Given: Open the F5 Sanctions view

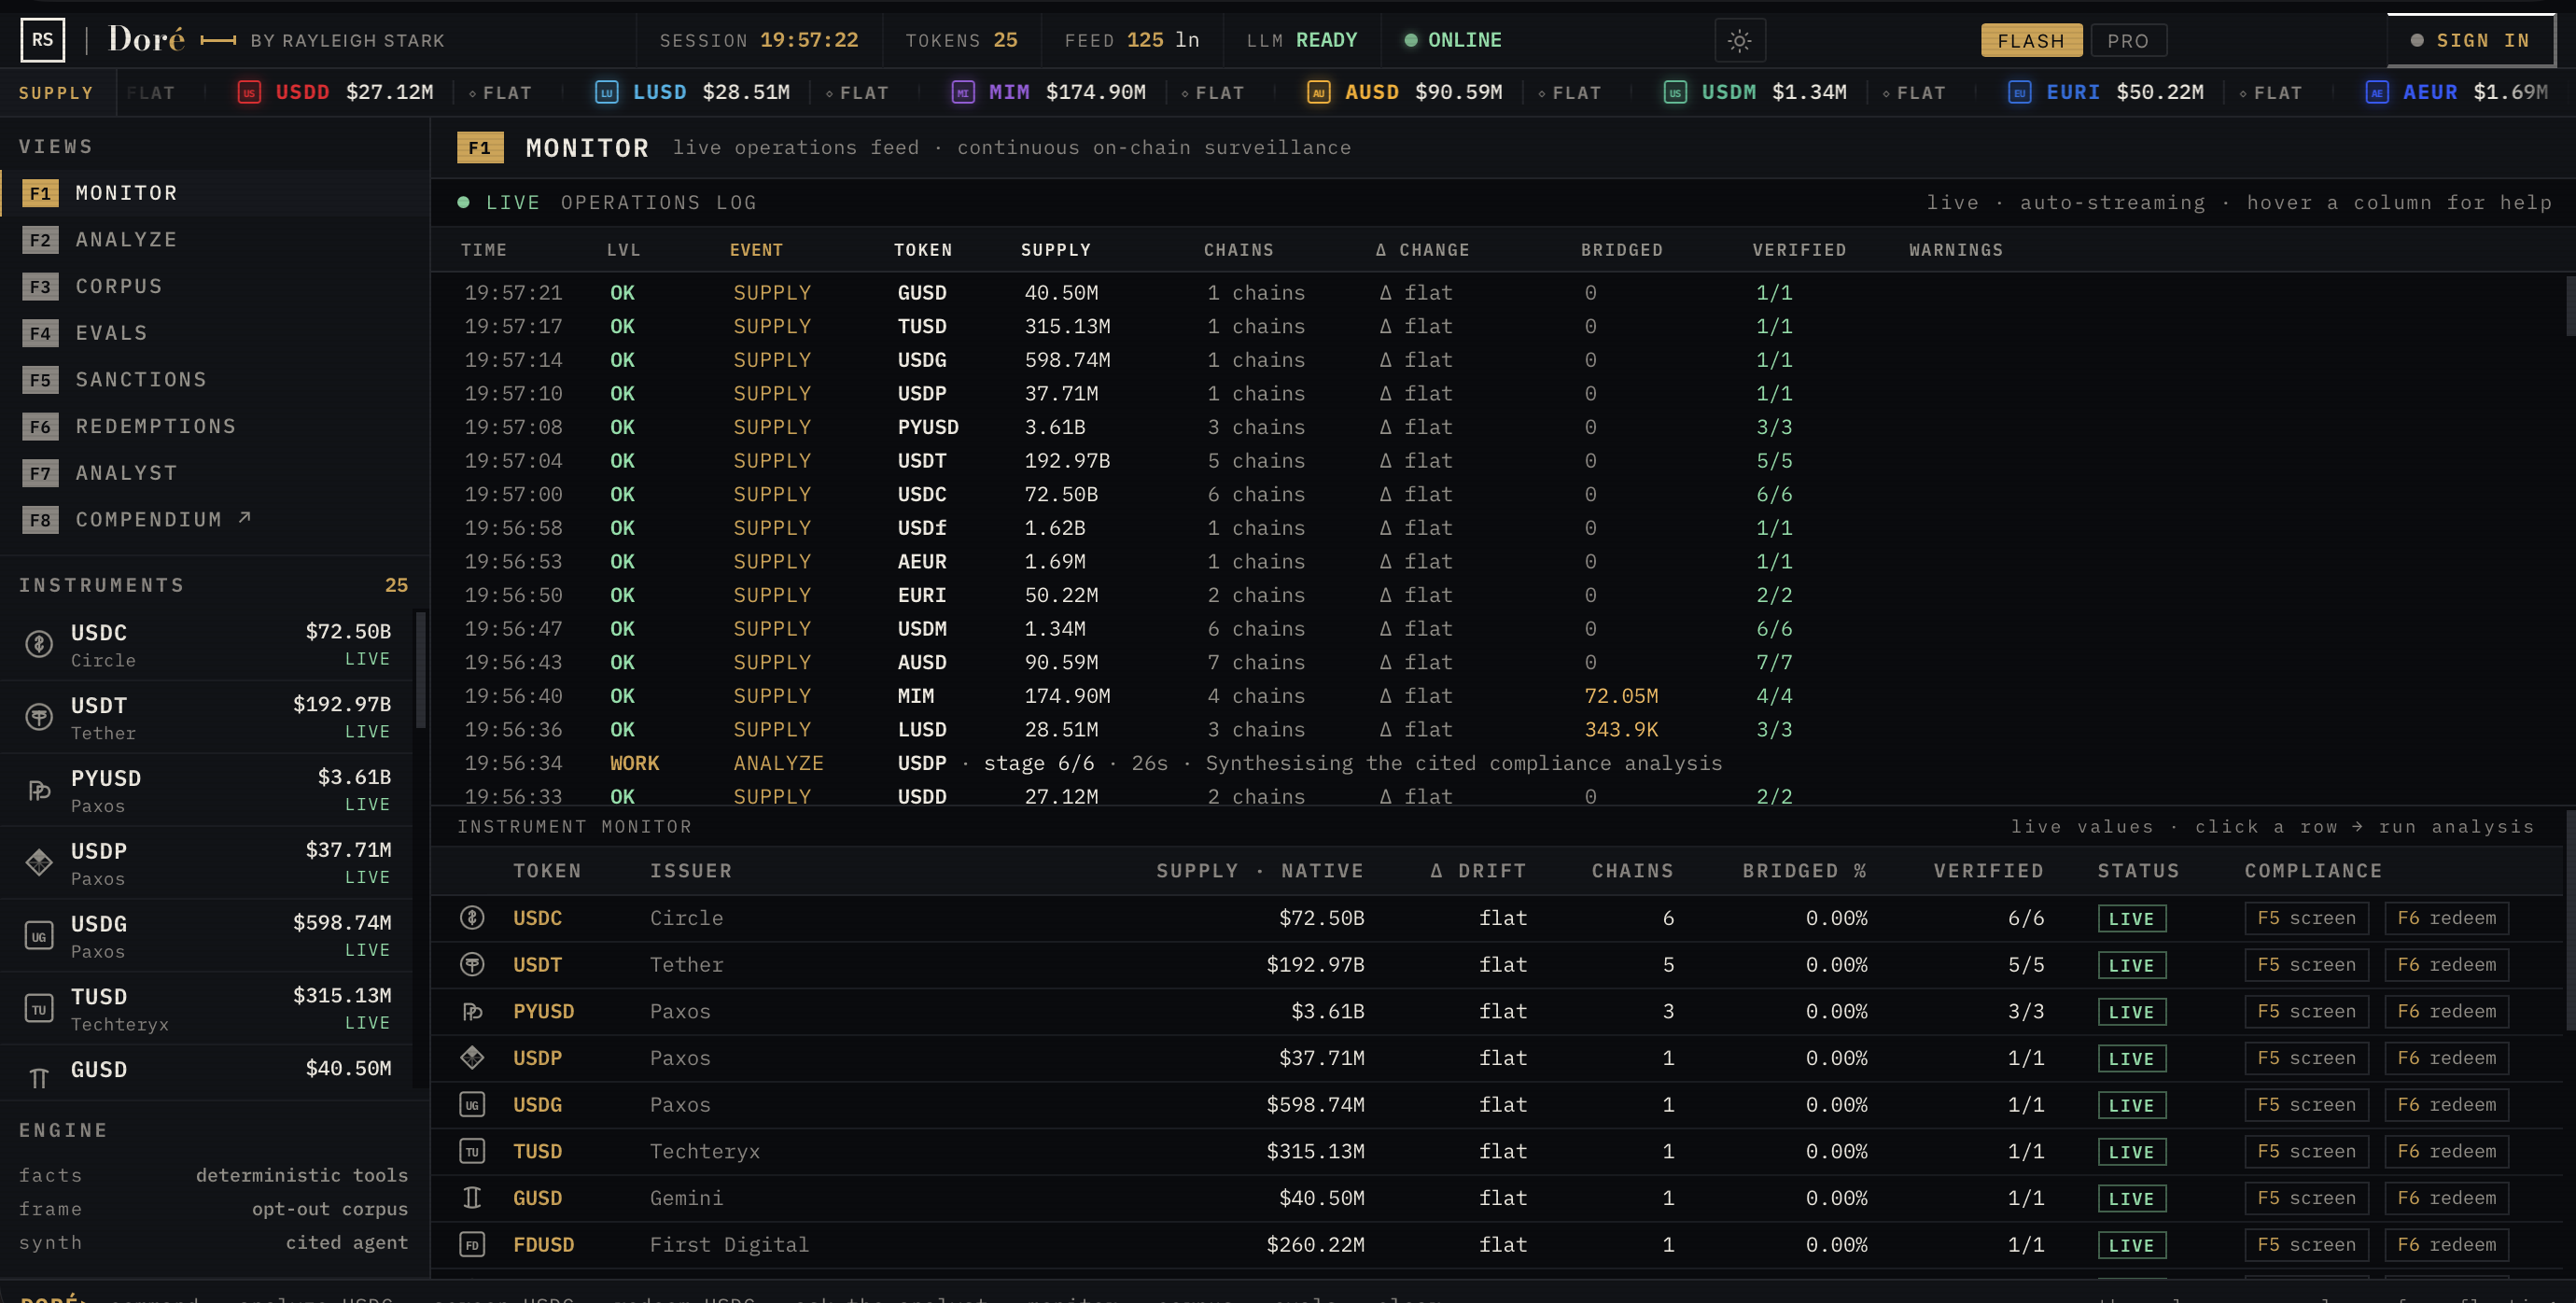Looking at the screenshot, I should [215, 380].
